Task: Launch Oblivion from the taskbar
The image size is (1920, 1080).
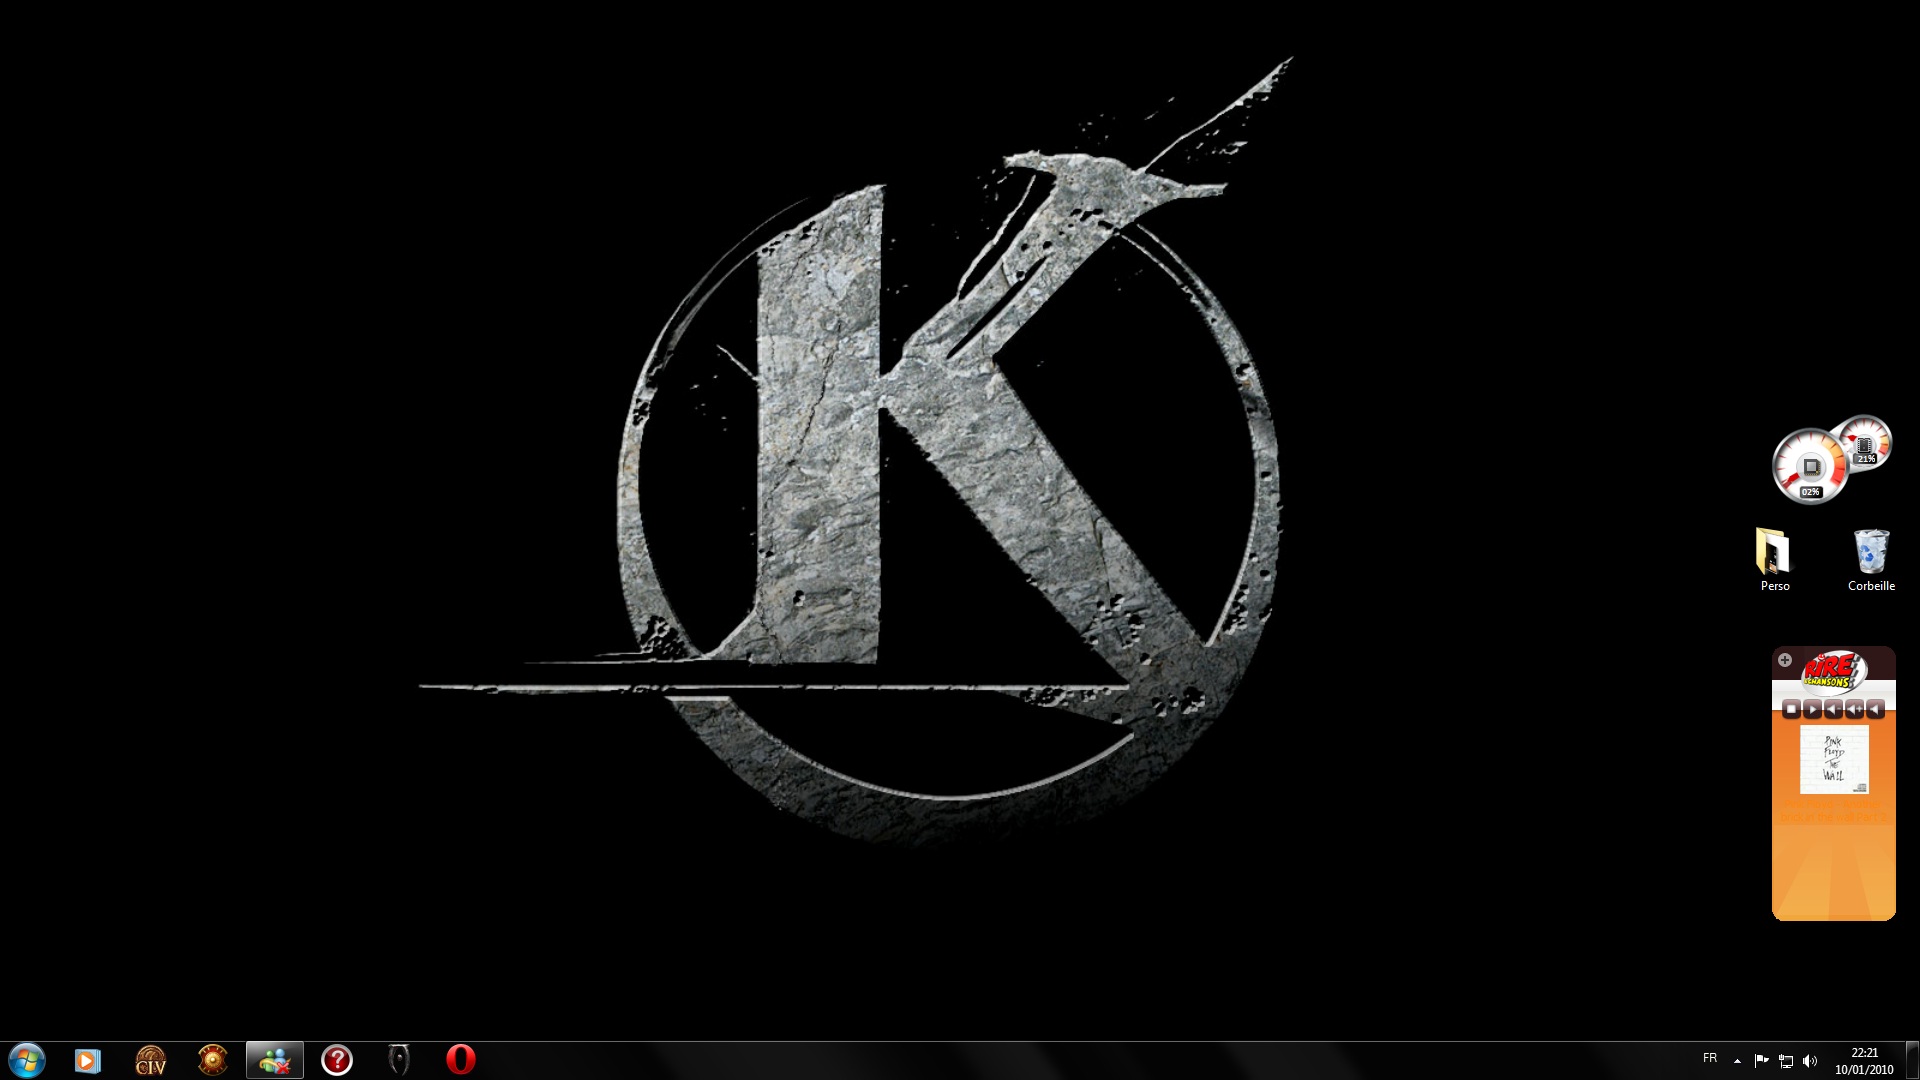Action: tap(399, 1060)
